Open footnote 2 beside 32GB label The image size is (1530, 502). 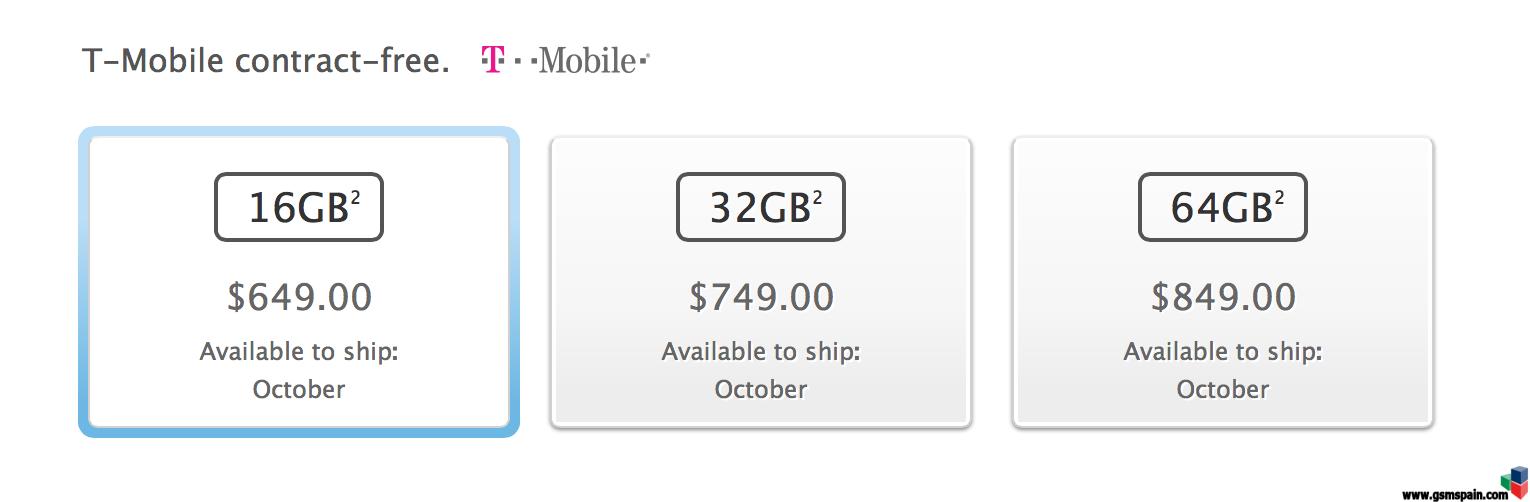817,196
